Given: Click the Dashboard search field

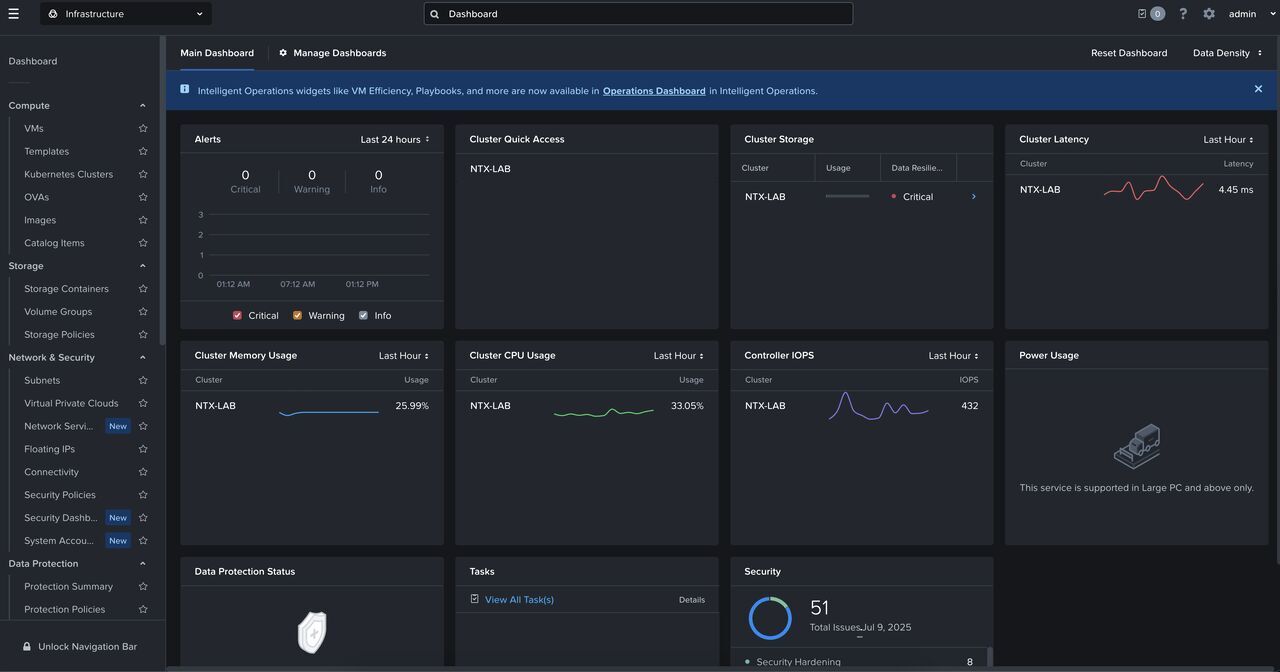Looking at the screenshot, I should click(x=640, y=14).
